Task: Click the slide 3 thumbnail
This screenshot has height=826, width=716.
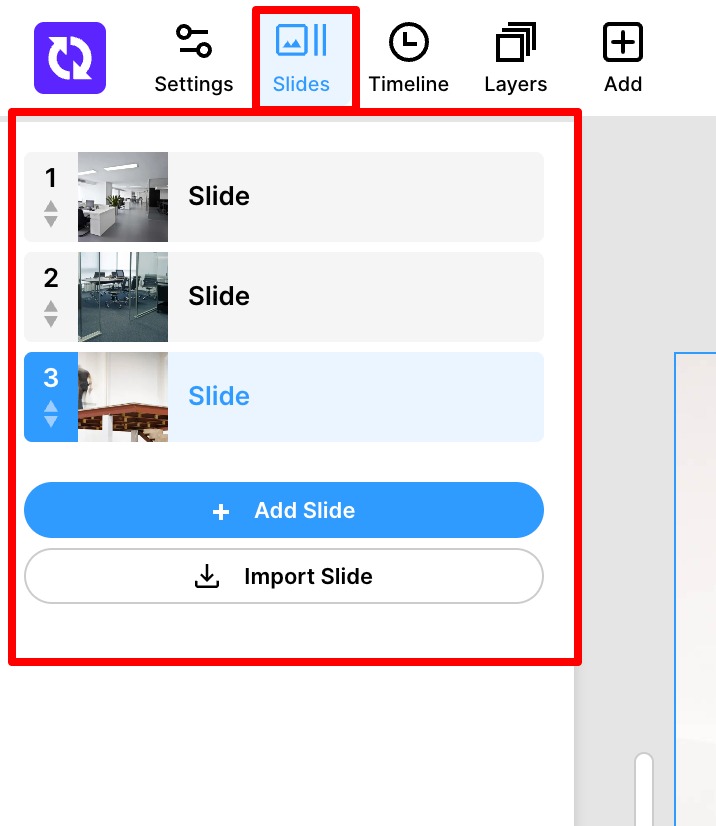Action: (123, 397)
